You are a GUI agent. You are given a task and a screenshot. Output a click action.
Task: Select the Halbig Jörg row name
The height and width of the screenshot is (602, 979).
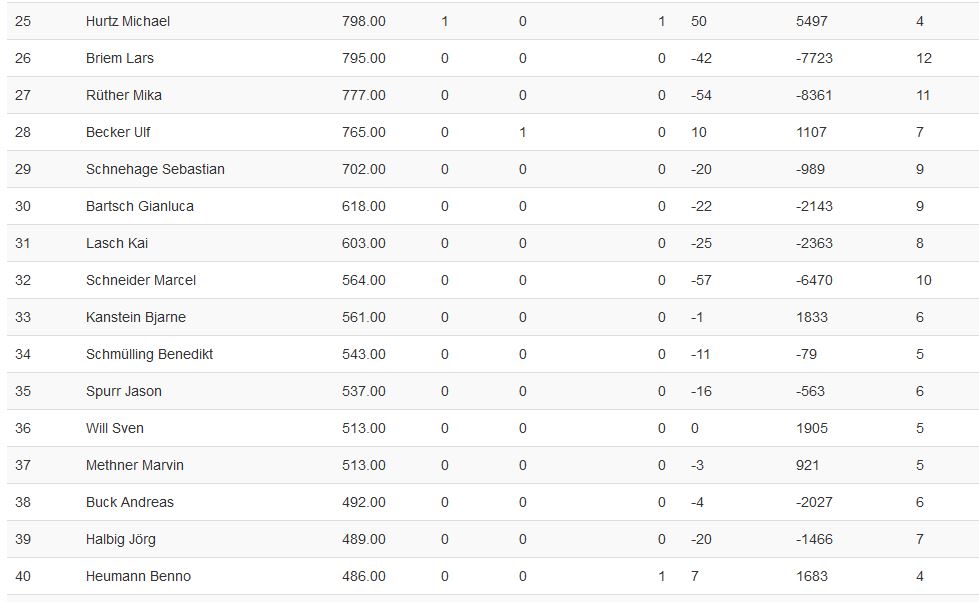pos(121,539)
